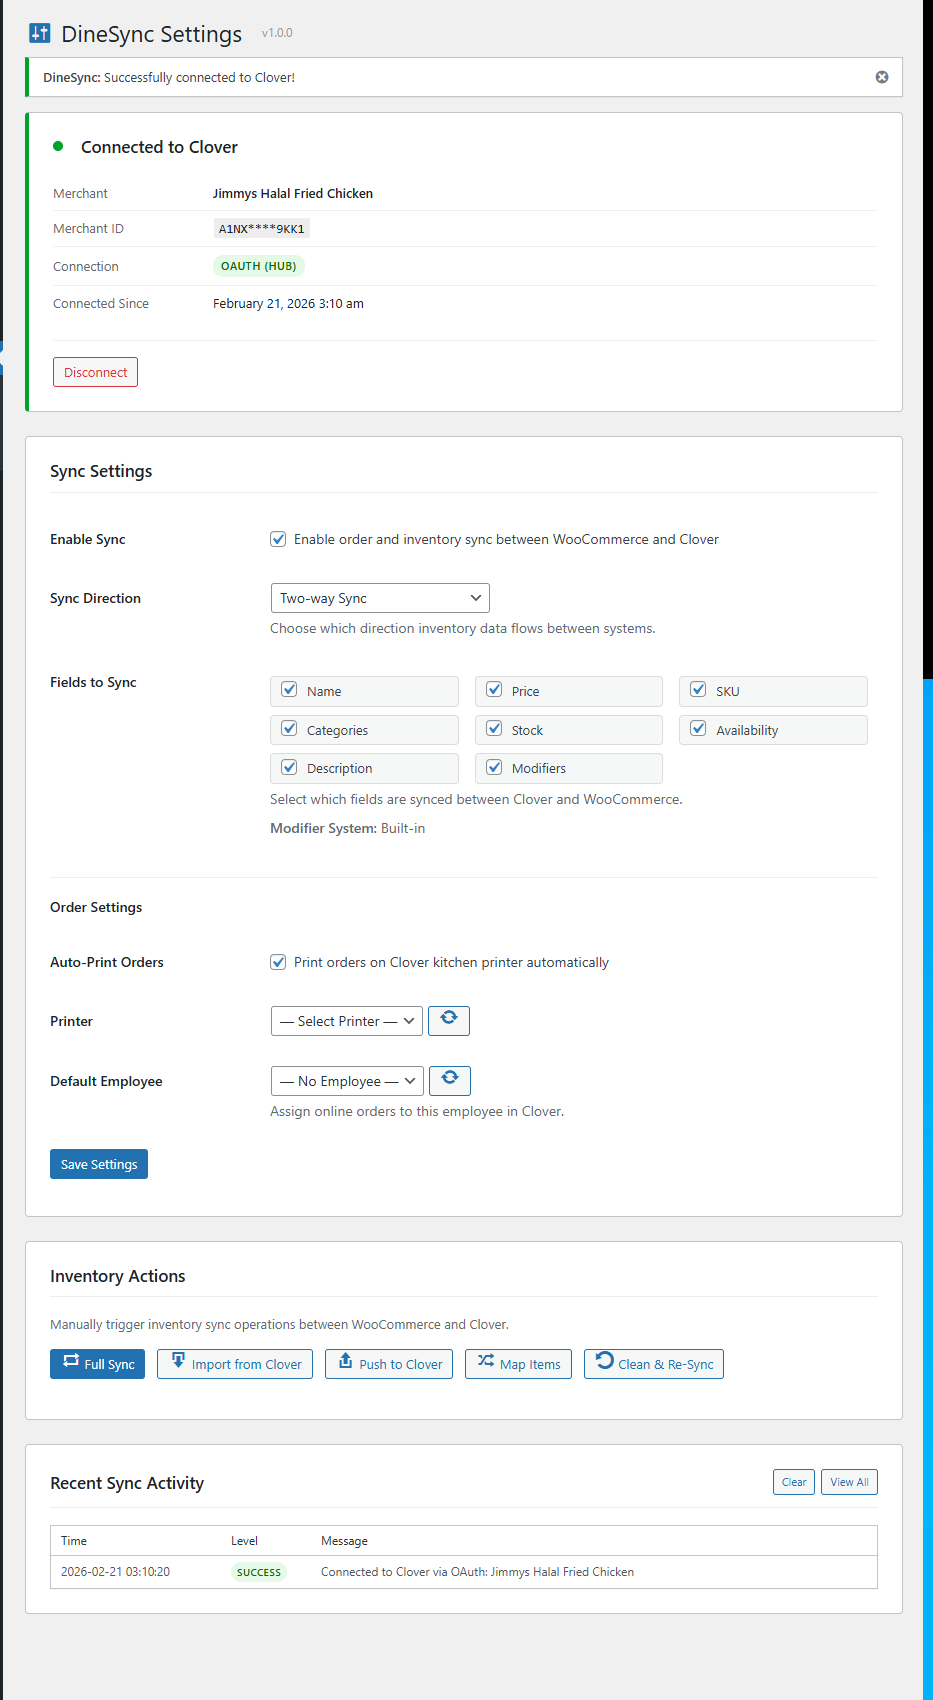
Task: Refresh the employee list
Action: click(x=450, y=1080)
